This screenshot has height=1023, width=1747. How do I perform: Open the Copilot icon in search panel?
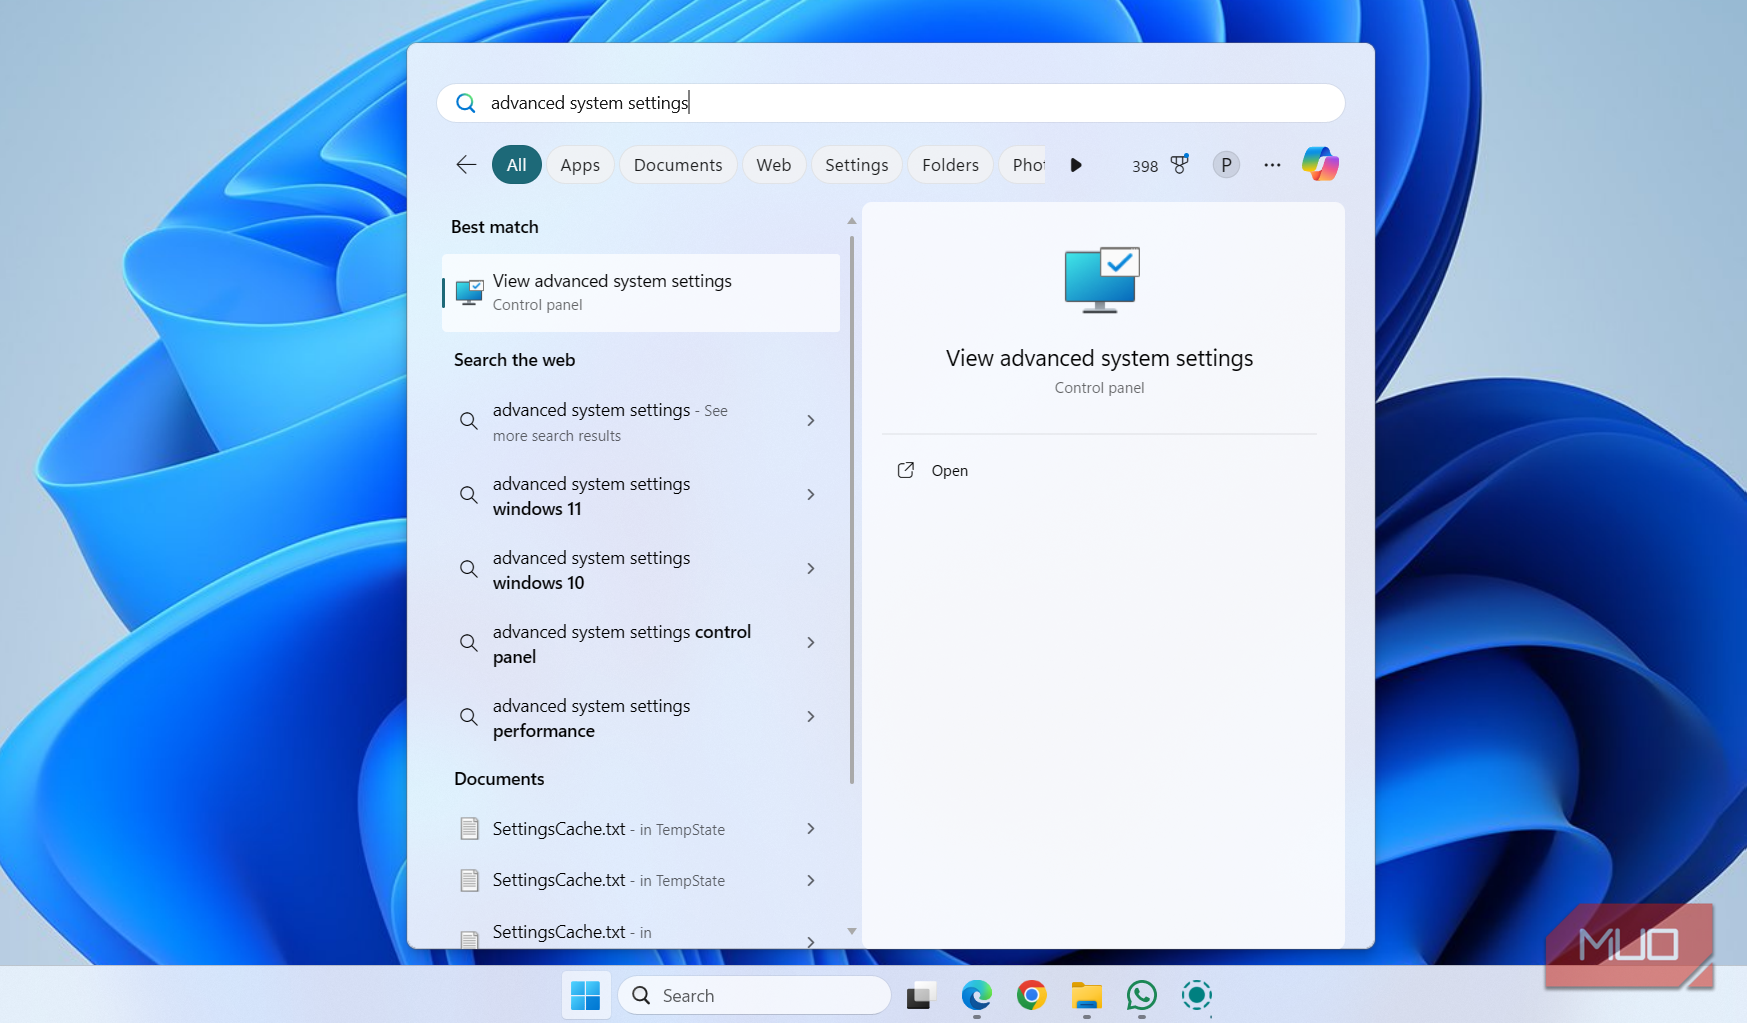pos(1320,164)
